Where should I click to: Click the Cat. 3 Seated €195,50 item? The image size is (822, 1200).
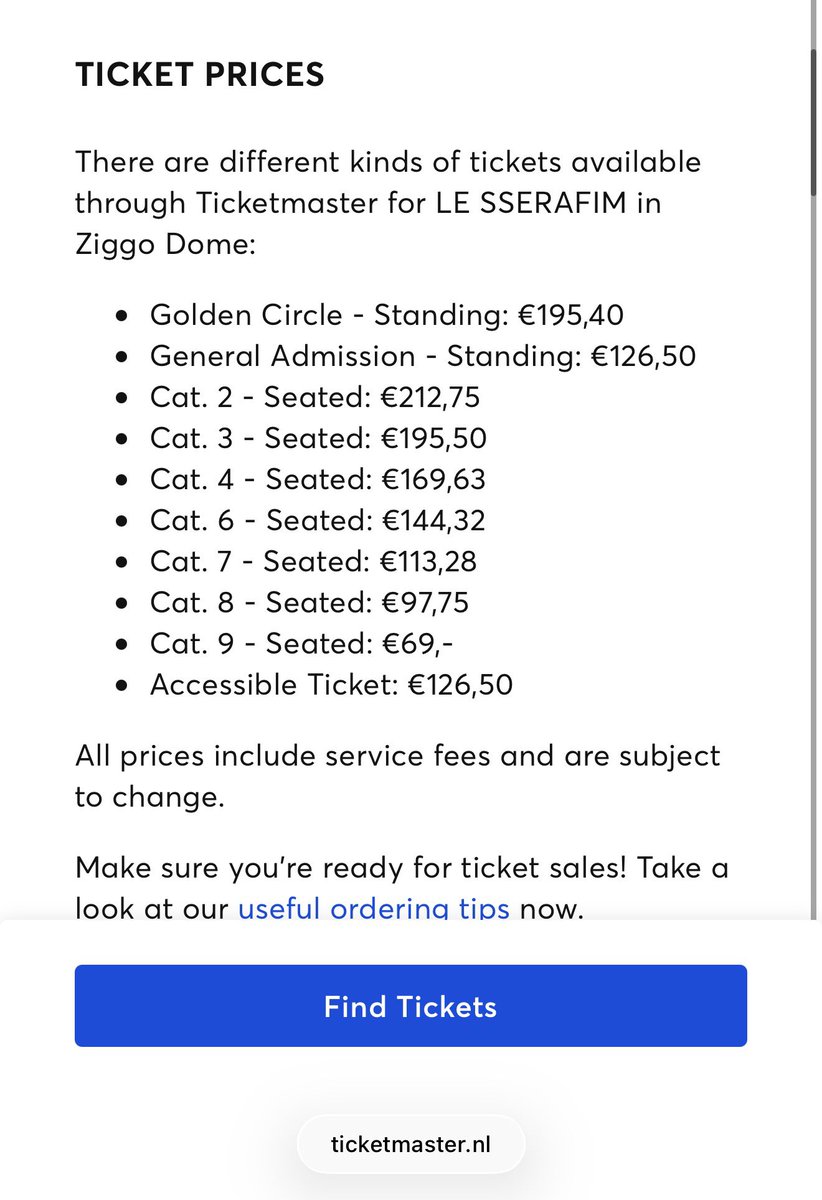coord(318,438)
